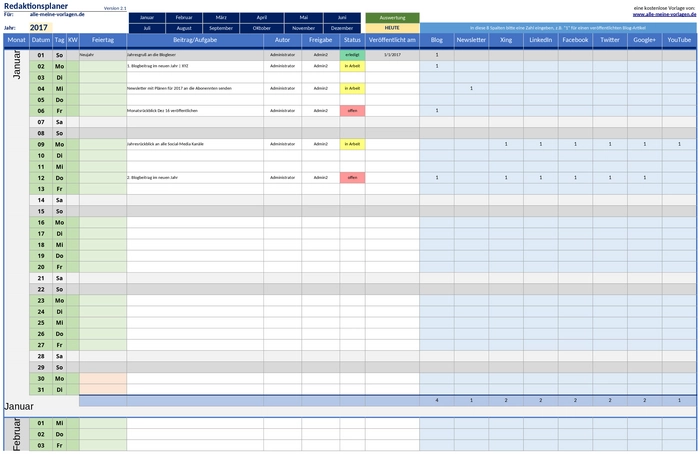Click the Twitter column header
The image size is (700, 454).
(x=610, y=40)
